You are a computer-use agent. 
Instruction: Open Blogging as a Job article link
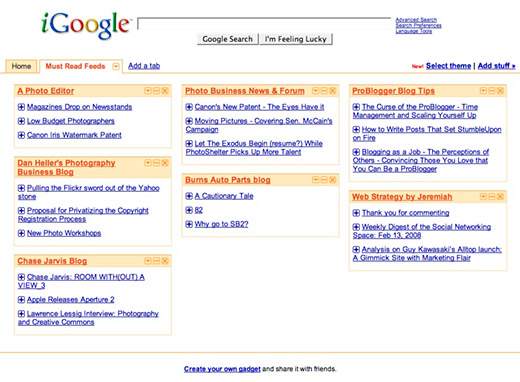pos(421,160)
